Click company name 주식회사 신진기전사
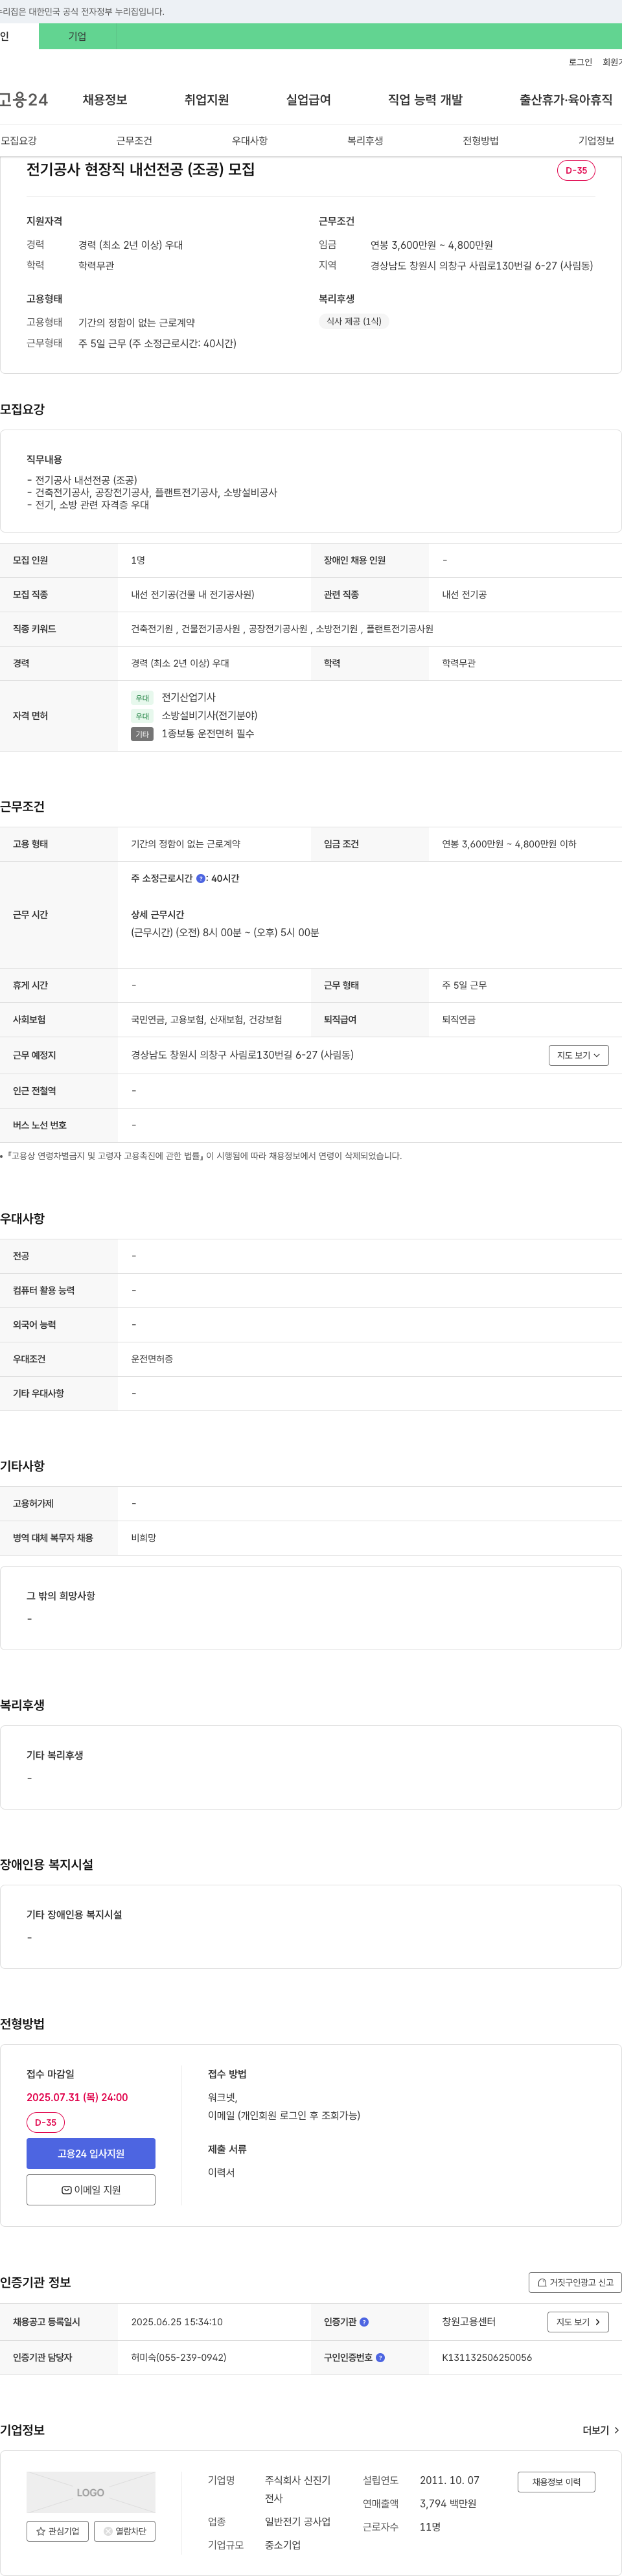 pyautogui.click(x=297, y=2489)
